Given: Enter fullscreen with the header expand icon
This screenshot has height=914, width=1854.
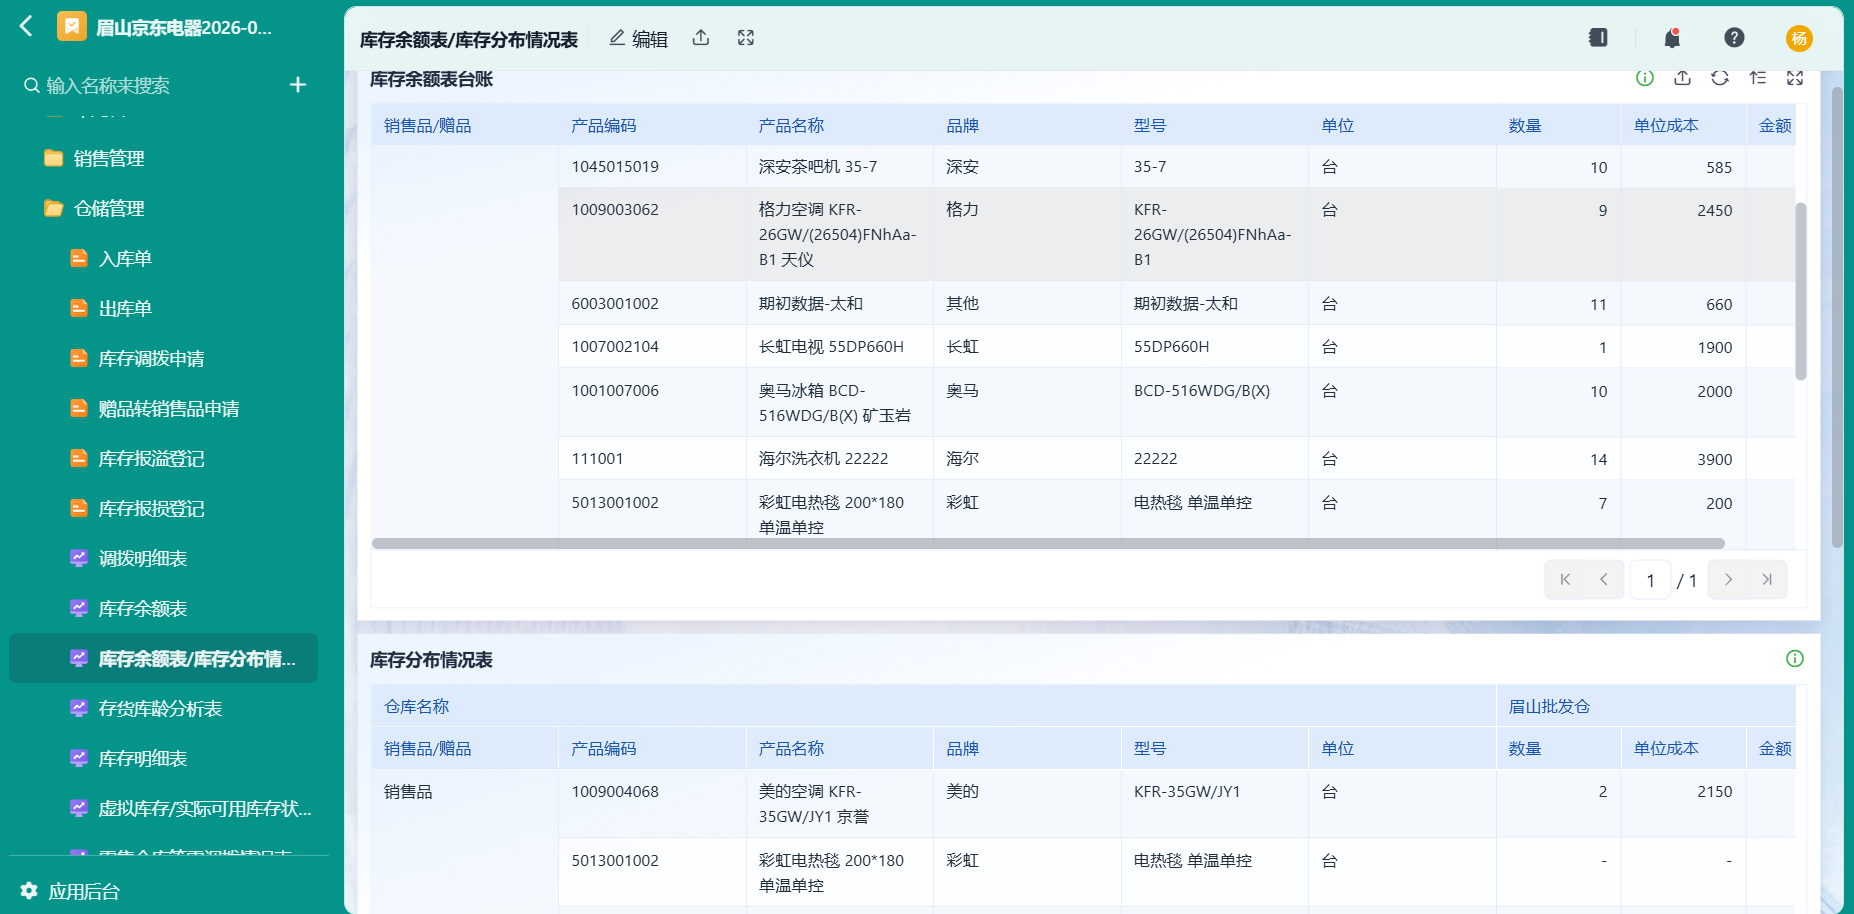Looking at the screenshot, I should pos(746,38).
